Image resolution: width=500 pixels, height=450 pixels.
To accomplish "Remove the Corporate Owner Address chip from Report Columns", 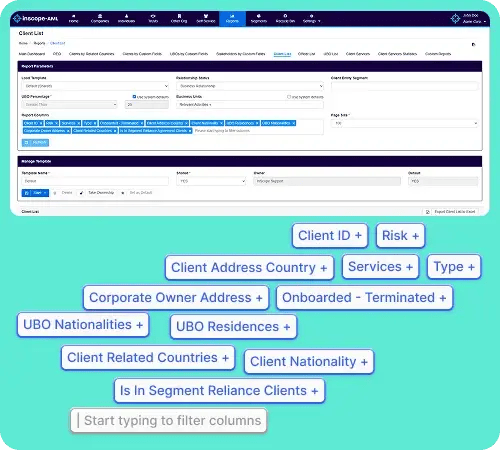I will point(68,131).
